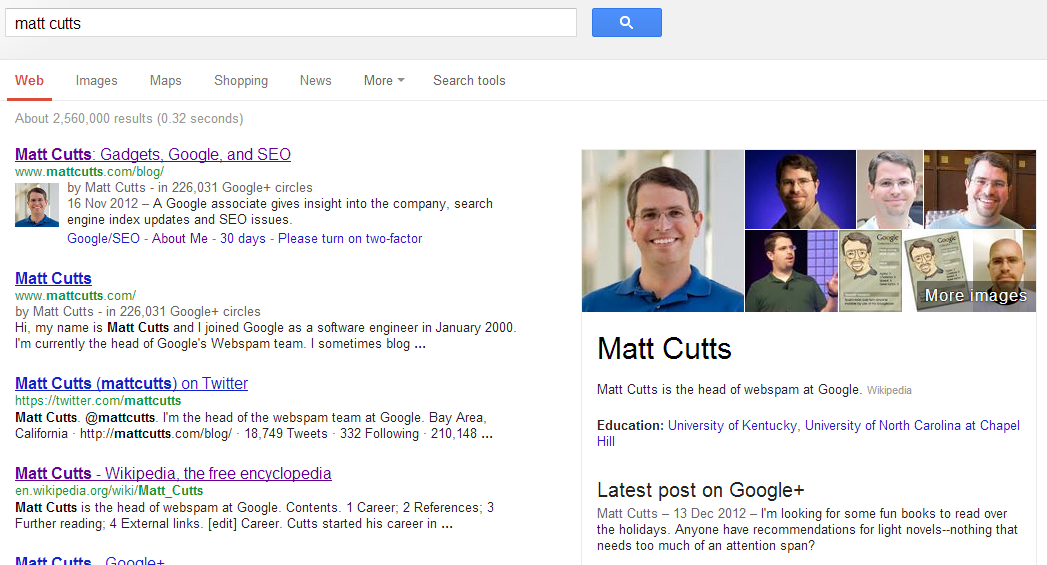1047x565 pixels.
Task: Open Matt Cutts: Gadgets, Google, and SEO result
Action: [153, 154]
